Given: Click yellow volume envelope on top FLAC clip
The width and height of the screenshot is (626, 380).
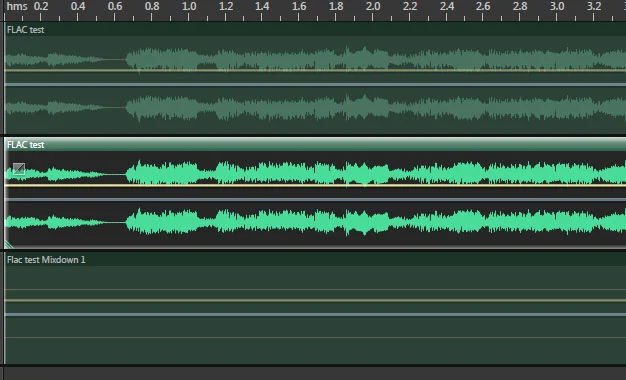Looking at the screenshot, I should (315, 71).
